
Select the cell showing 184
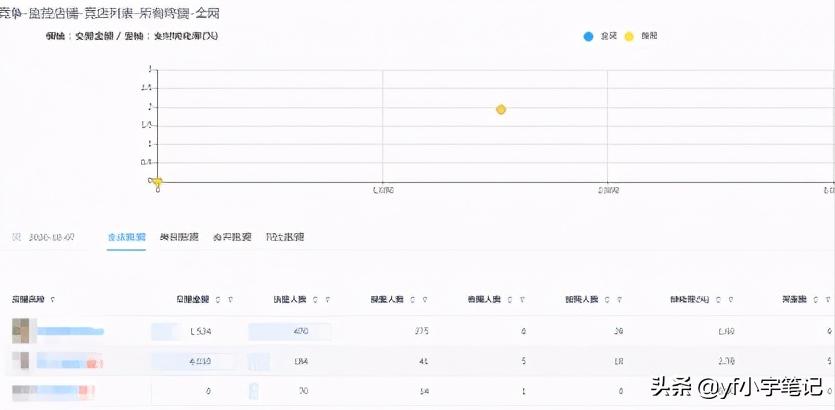click(x=301, y=362)
